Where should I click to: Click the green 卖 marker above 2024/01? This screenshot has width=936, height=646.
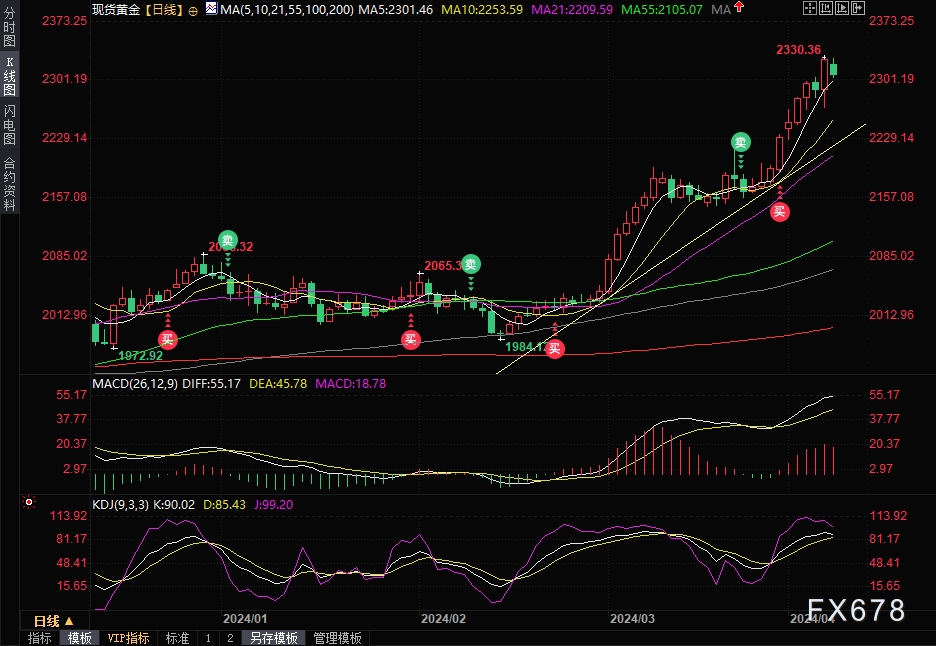tap(227, 241)
